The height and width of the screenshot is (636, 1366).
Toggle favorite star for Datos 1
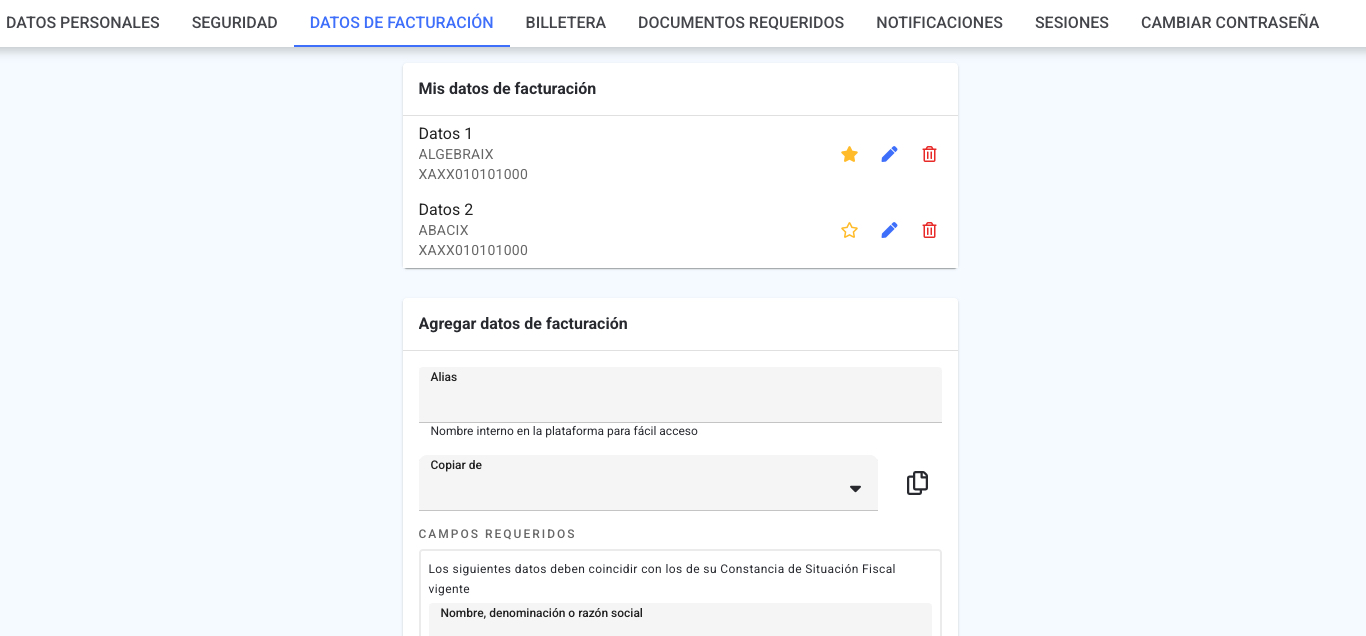[x=849, y=154]
